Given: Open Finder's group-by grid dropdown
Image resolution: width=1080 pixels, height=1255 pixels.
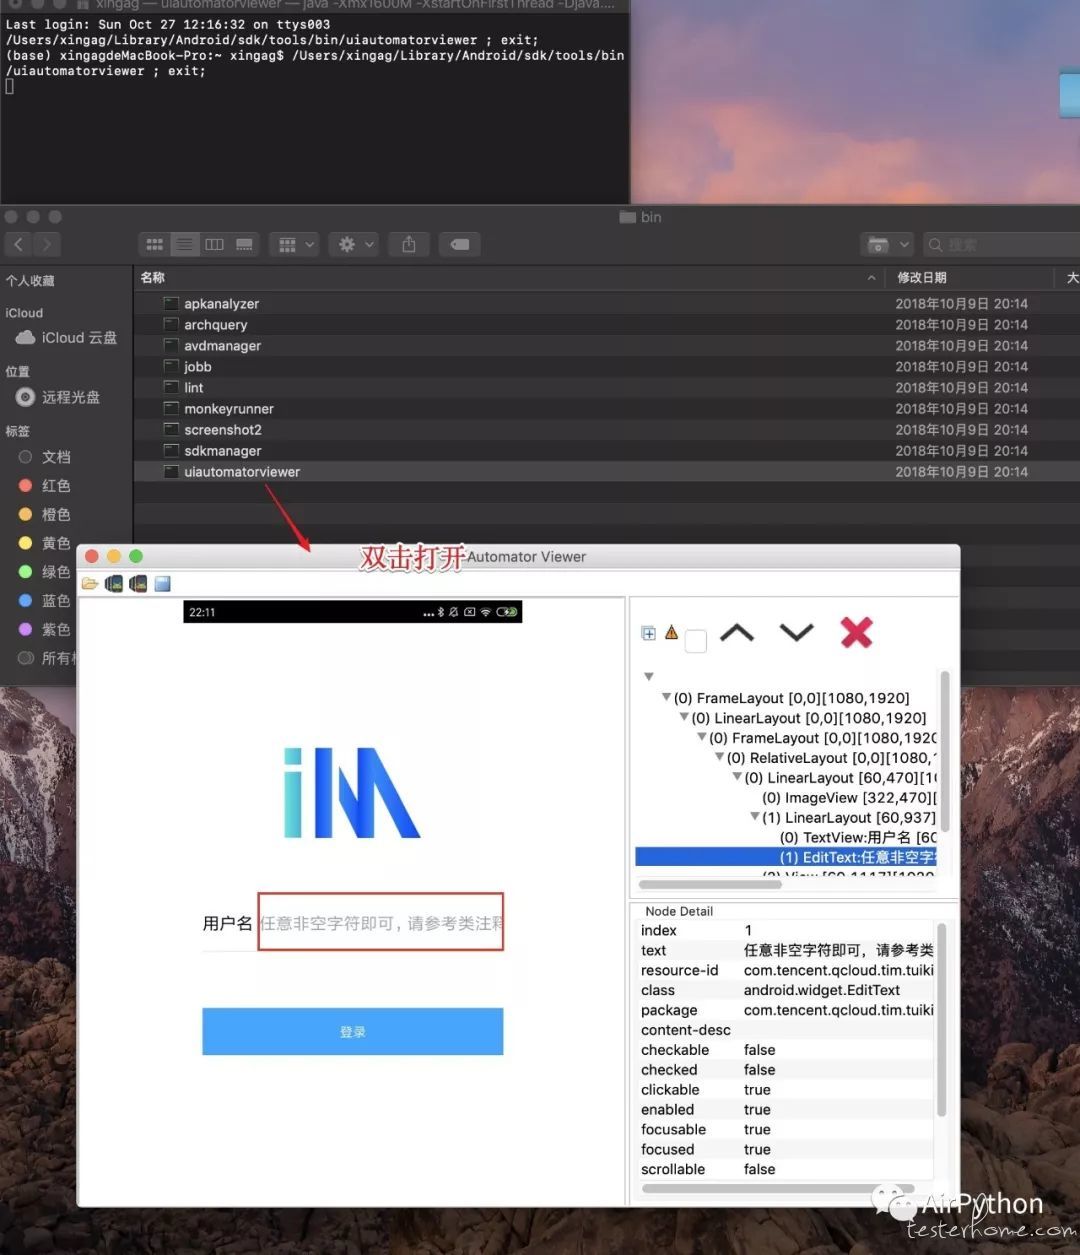Looking at the screenshot, I should (x=296, y=244).
